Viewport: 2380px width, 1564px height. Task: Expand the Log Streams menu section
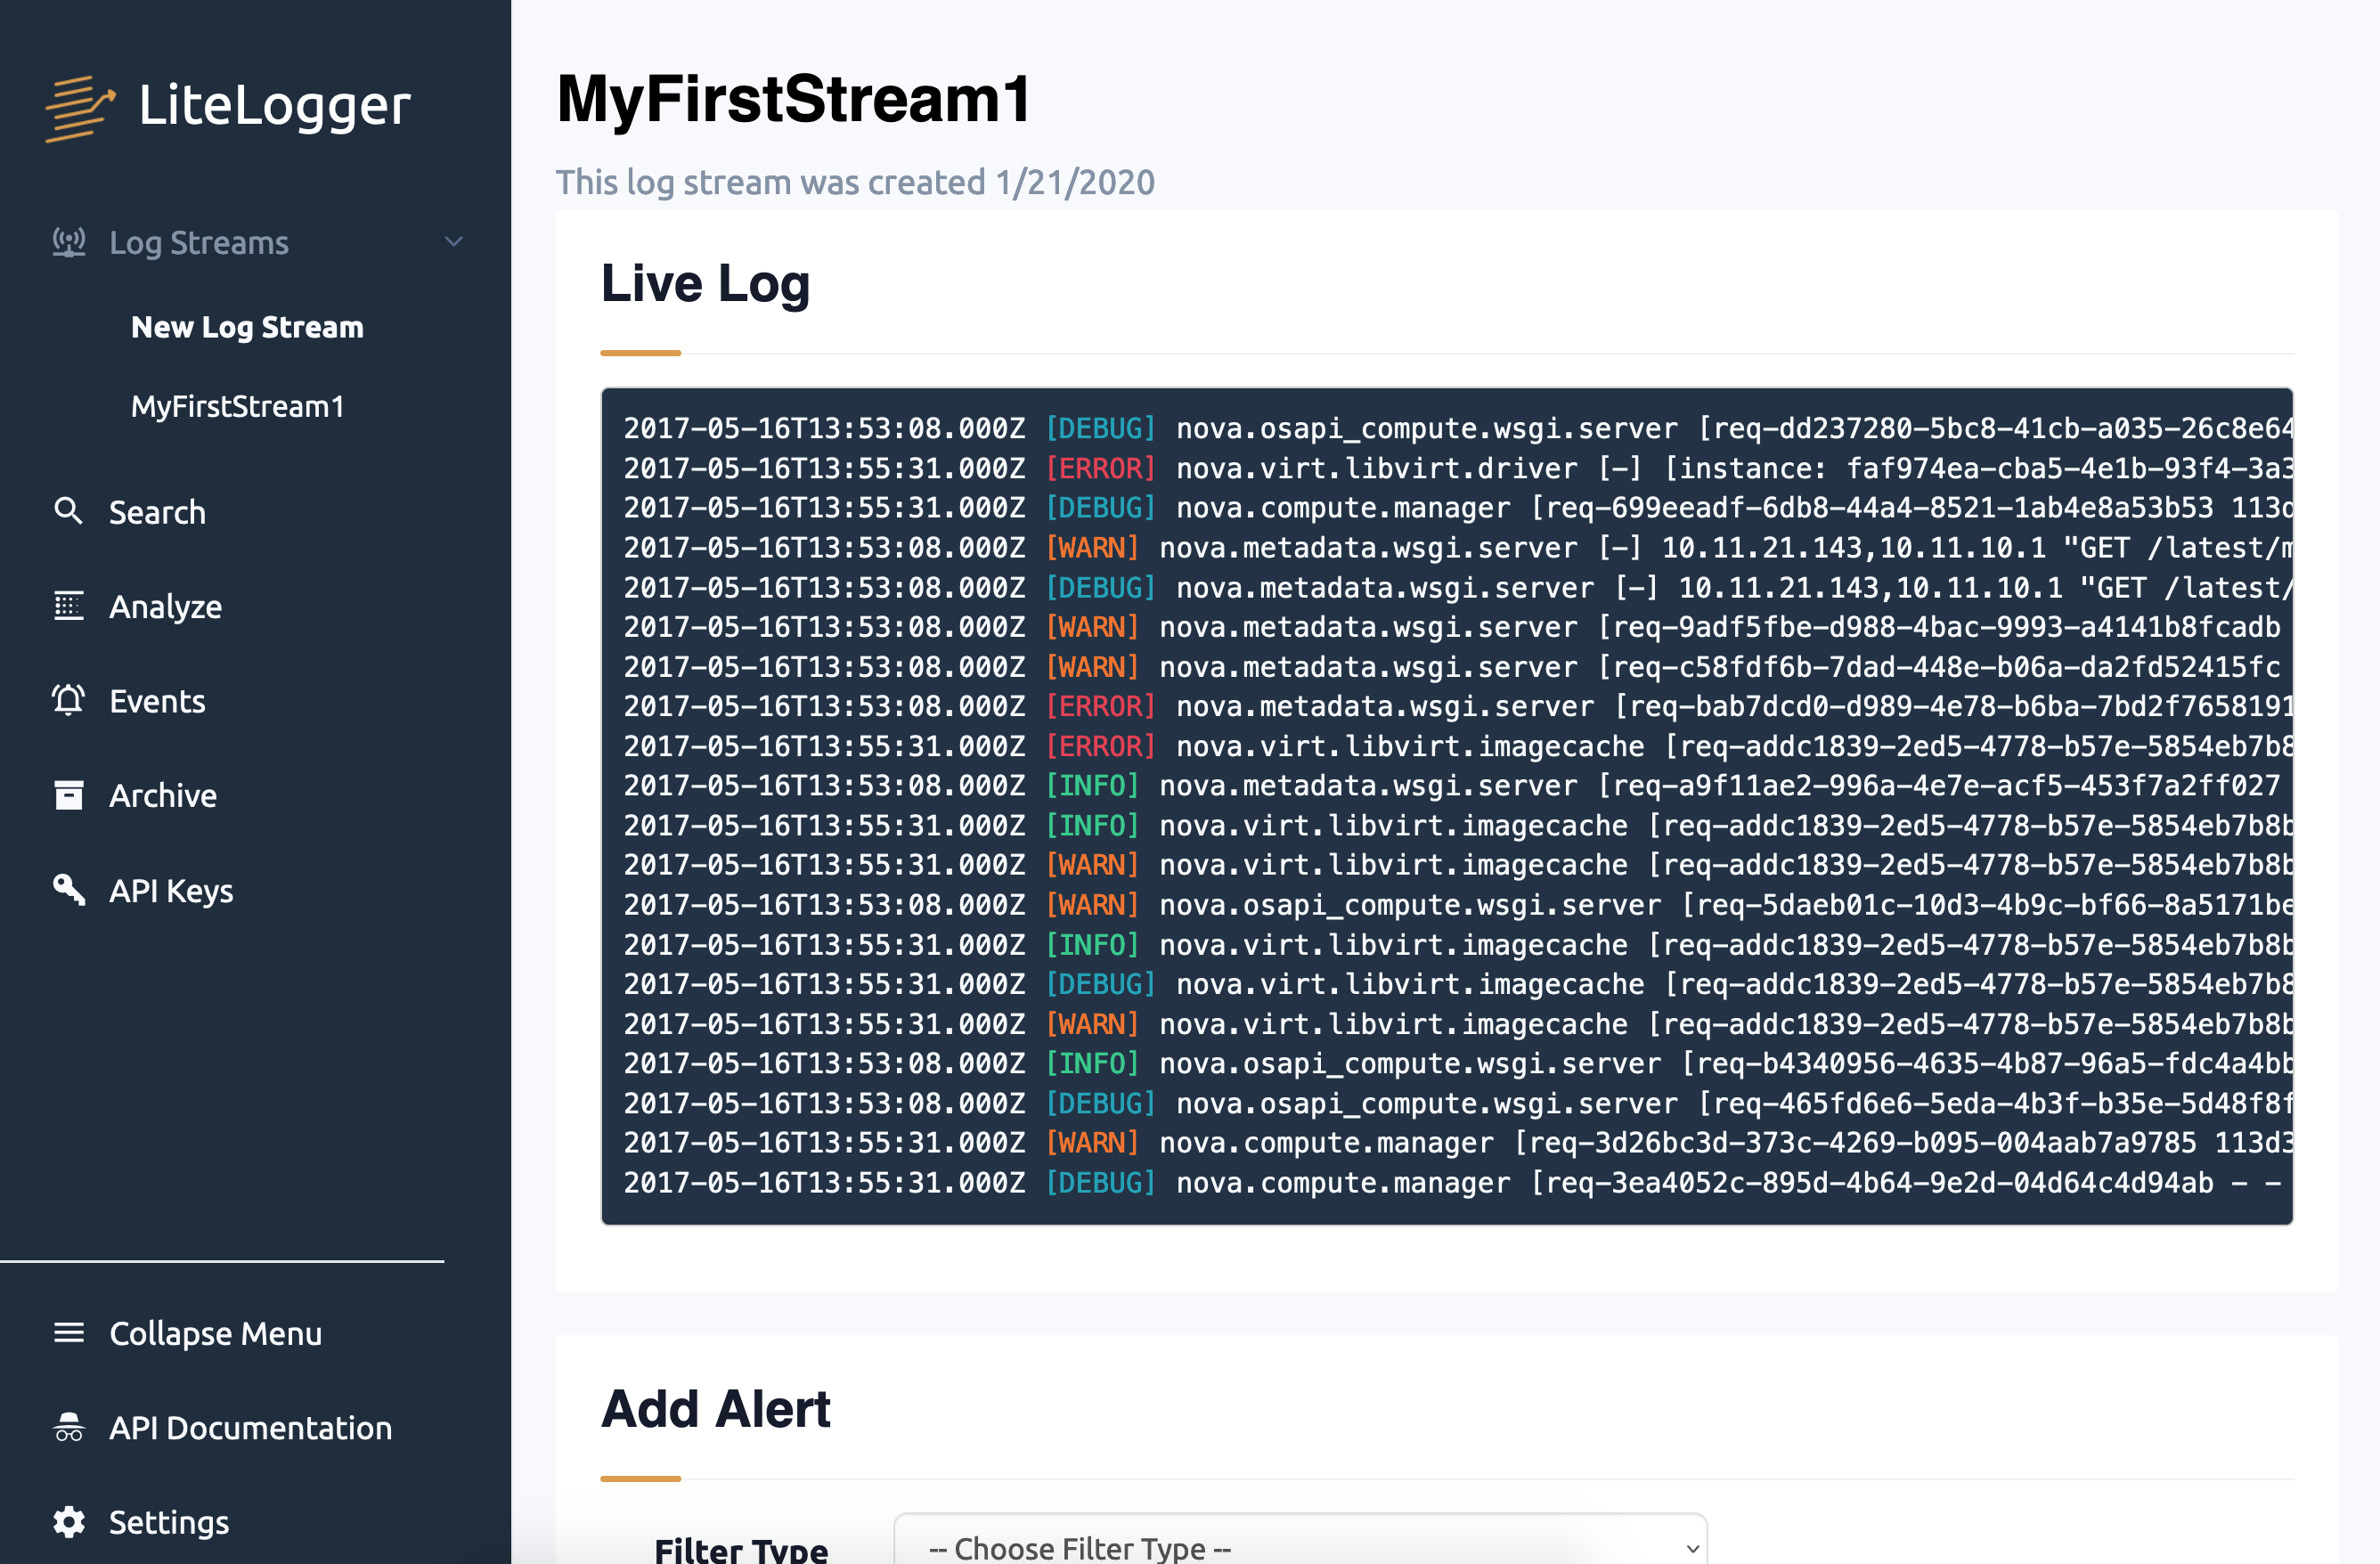point(199,243)
